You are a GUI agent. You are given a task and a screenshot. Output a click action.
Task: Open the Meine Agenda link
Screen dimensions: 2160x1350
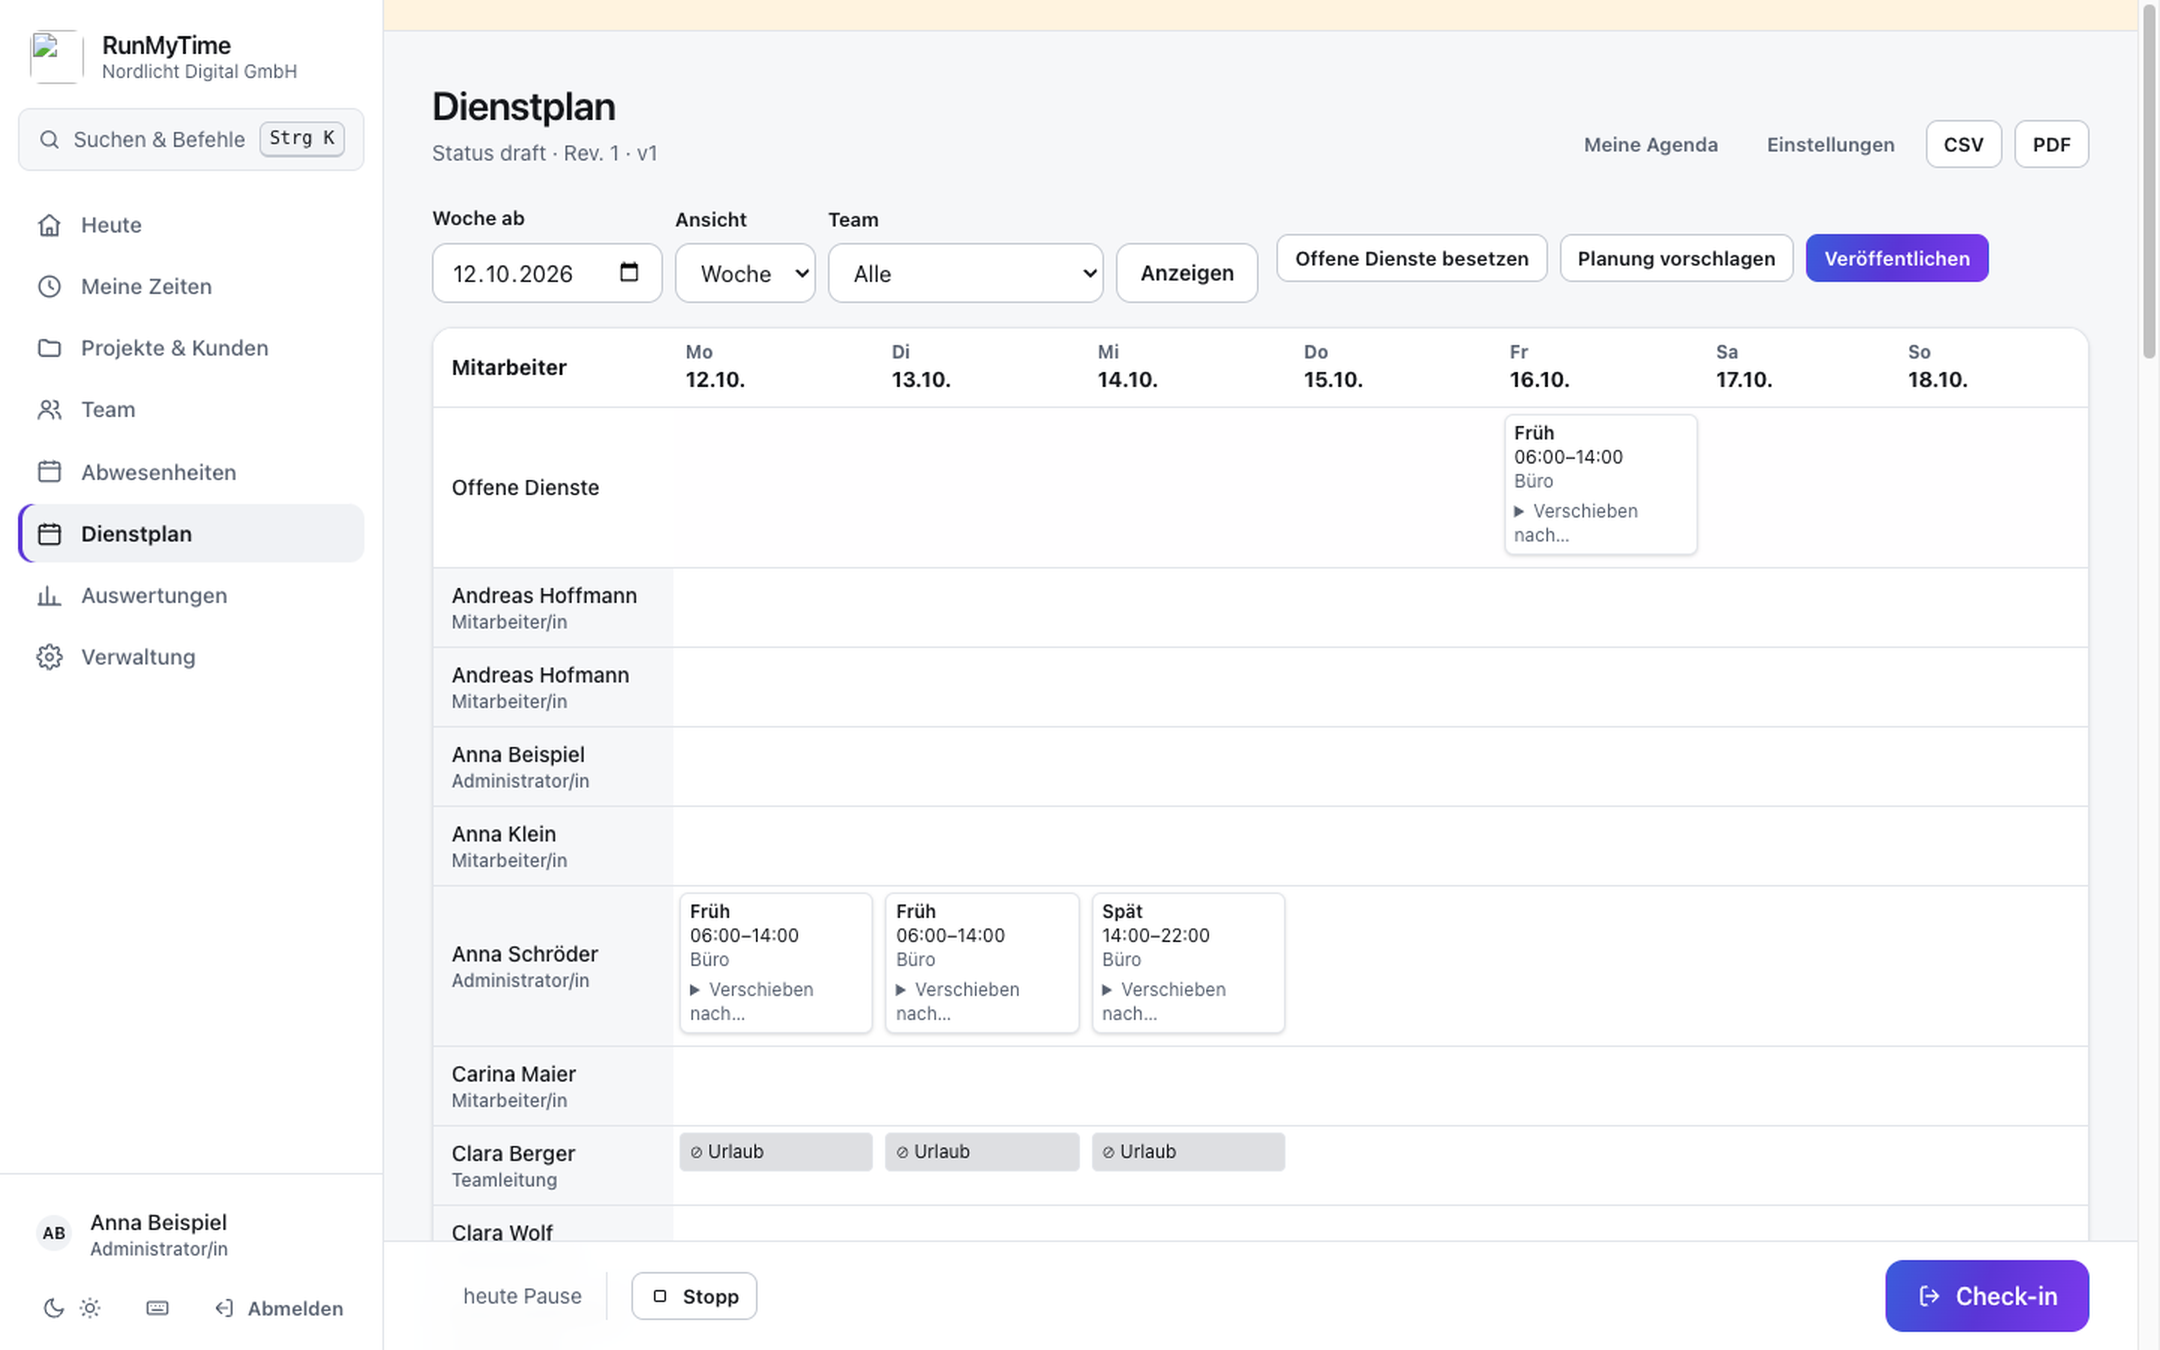[x=1650, y=144]
